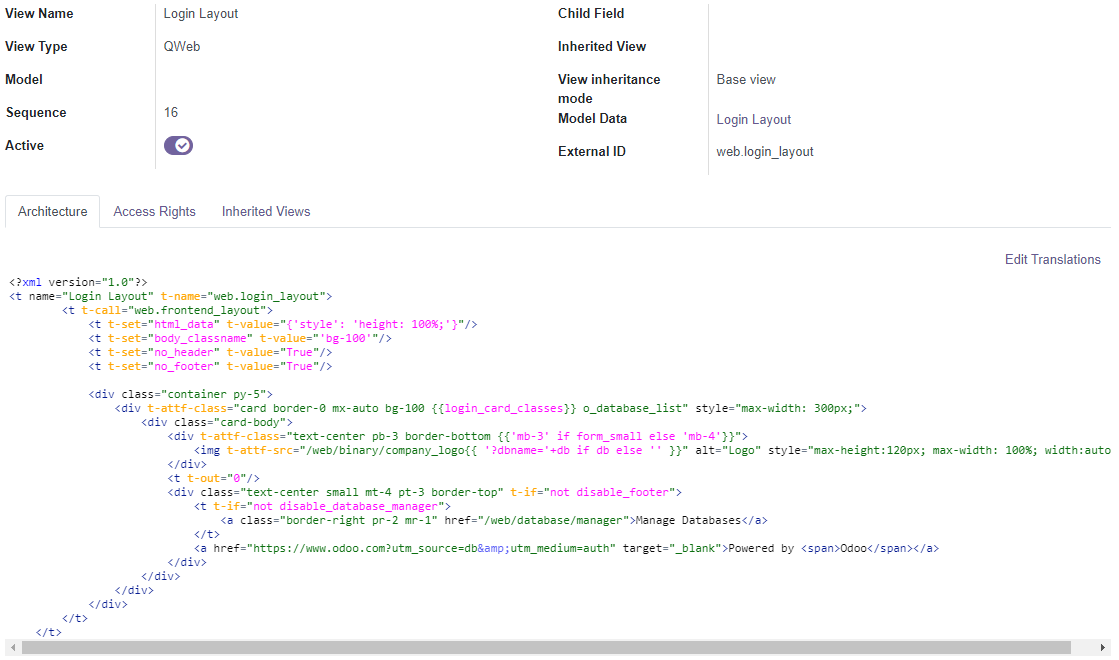This screenshot has width=1119, height=660.
Task: Open the web.login_layout External ID record
Action: [766, 151]
